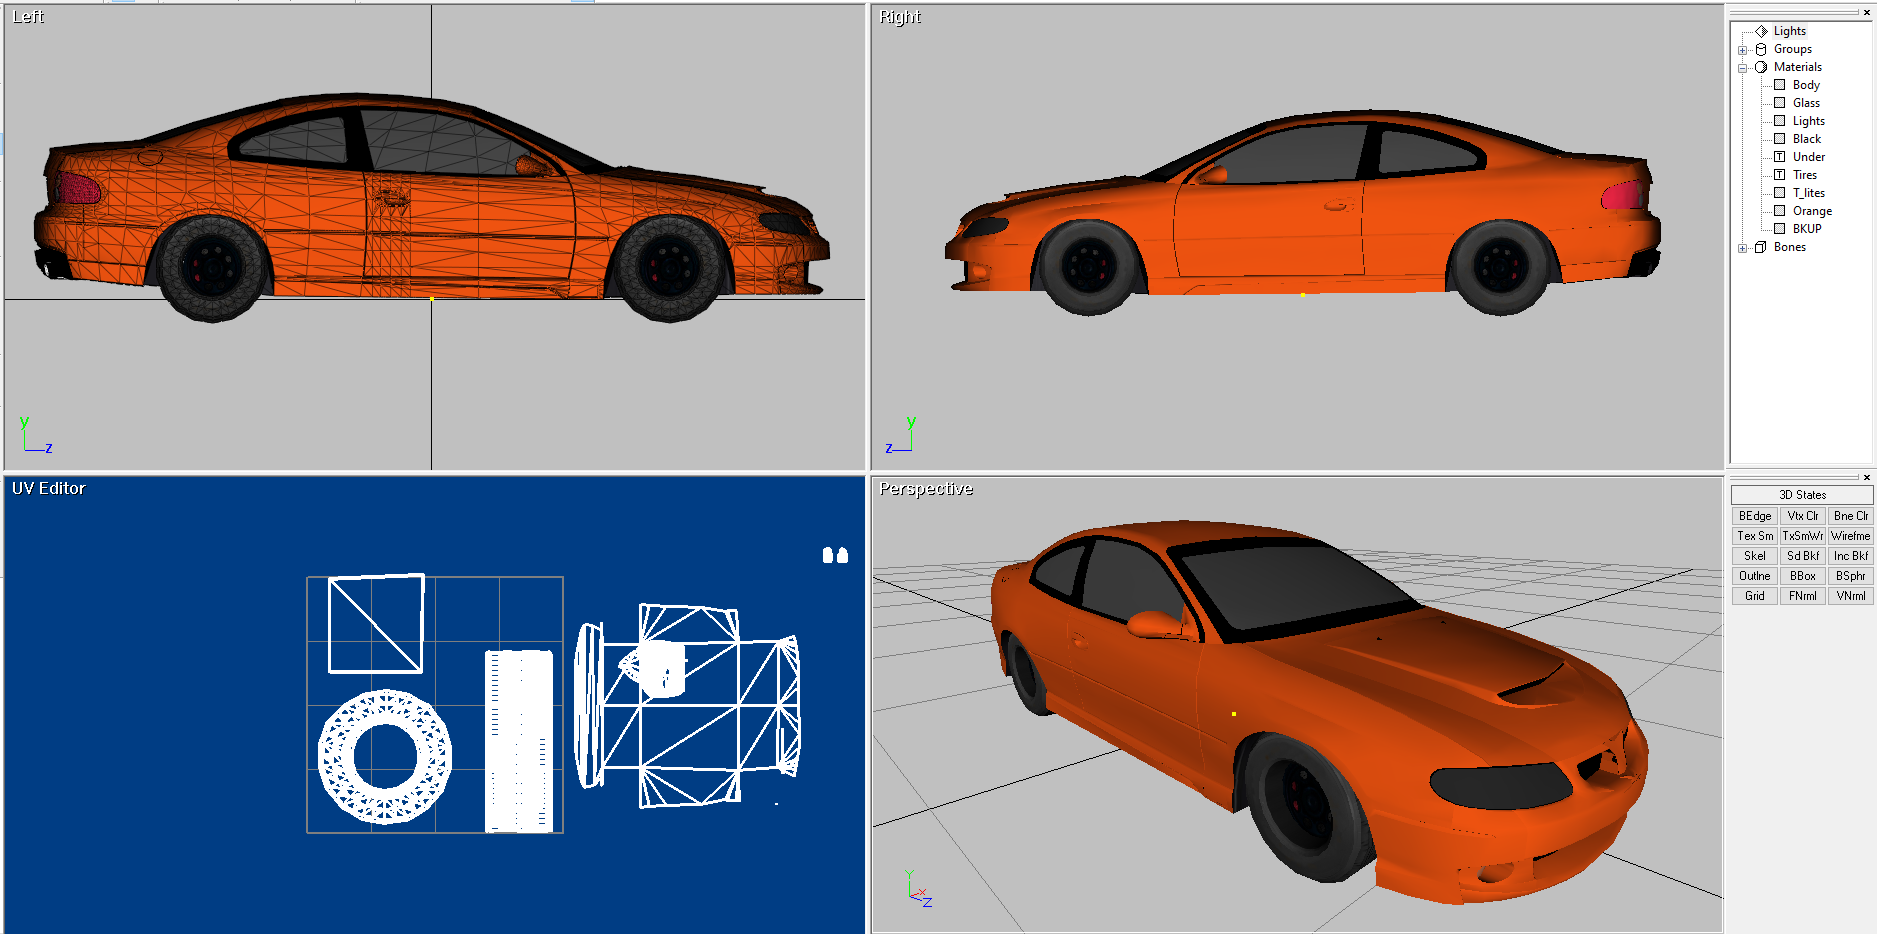Expand the Bones tree node
The height and width of the screenshot is (934, 1877).
click(1742, 248)
